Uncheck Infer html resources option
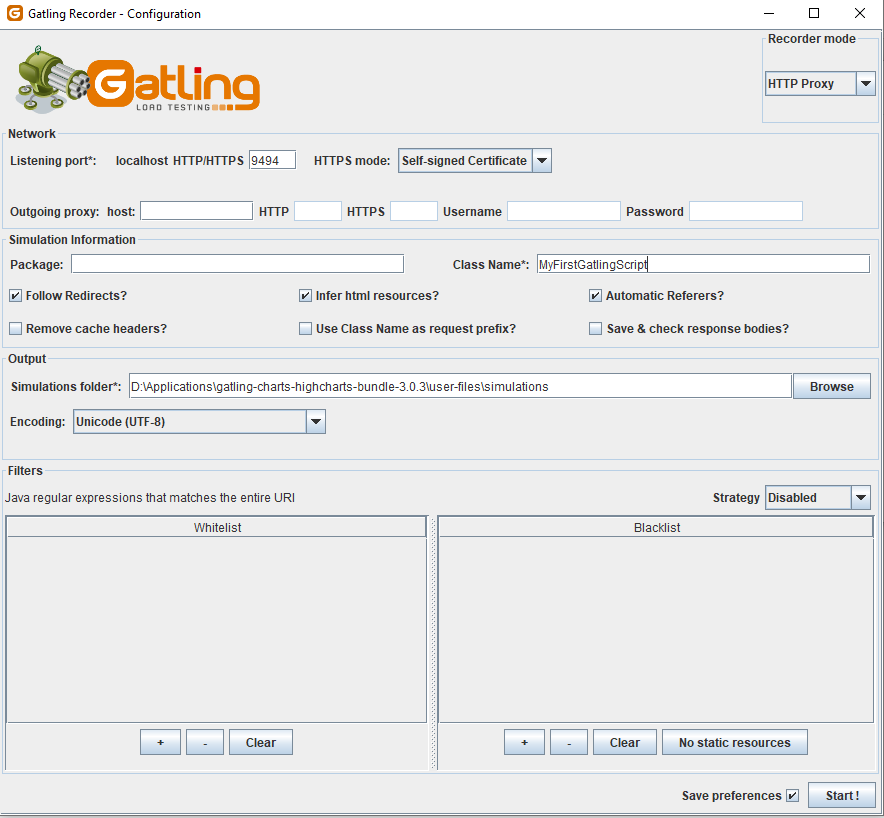Screen dimensions: 884x818 tap(305, 295)
